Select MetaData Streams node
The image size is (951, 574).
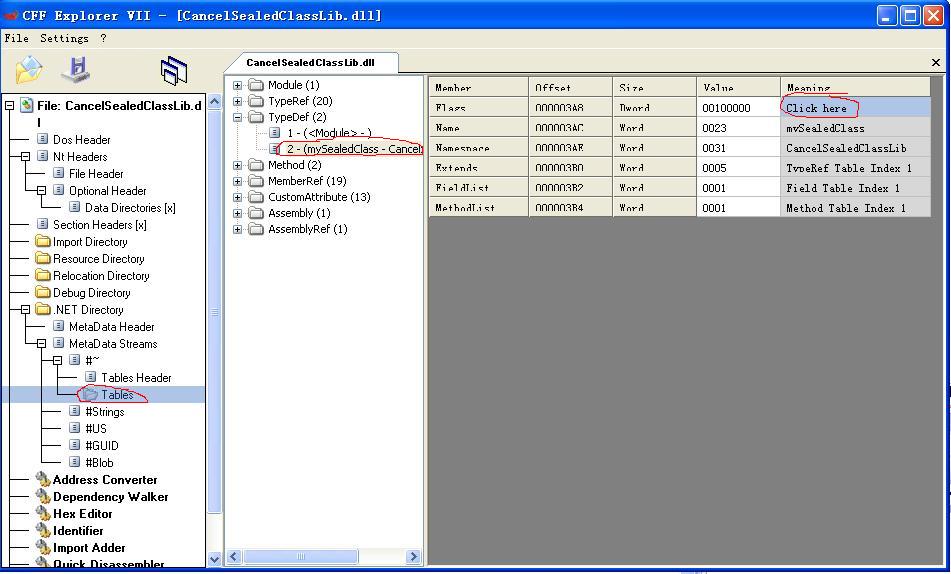tap(113, 343)
